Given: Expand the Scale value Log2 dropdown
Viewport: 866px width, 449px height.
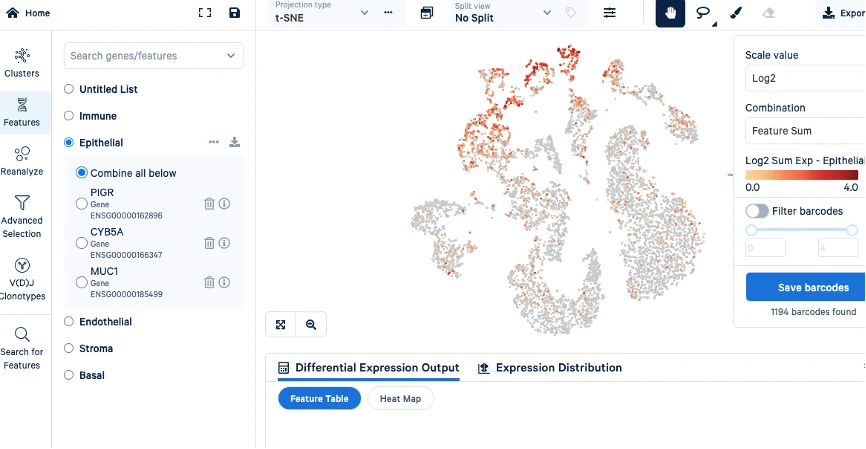Looking at the screenshot, I should (803, 76).
